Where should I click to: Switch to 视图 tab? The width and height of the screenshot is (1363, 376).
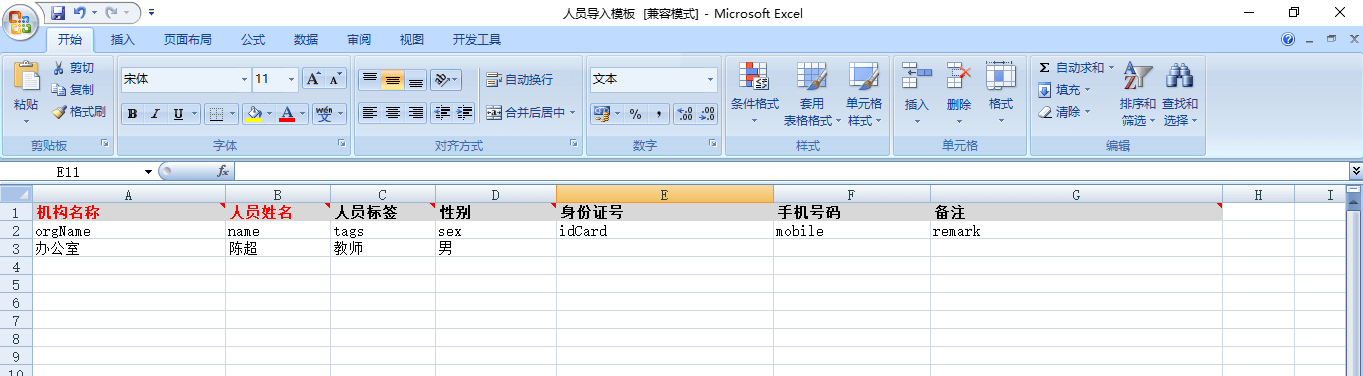point(412,40)
